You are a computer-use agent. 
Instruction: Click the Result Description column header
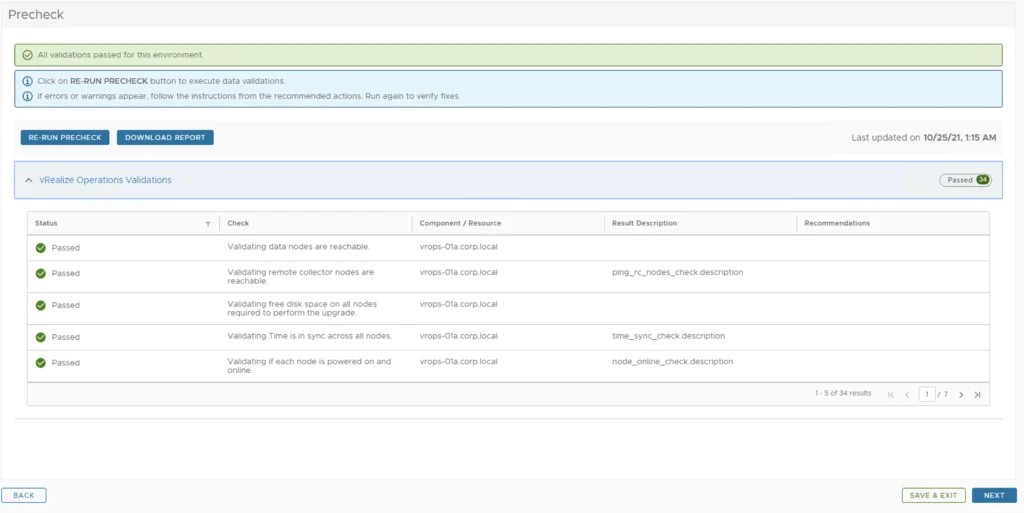click(644, 223)
